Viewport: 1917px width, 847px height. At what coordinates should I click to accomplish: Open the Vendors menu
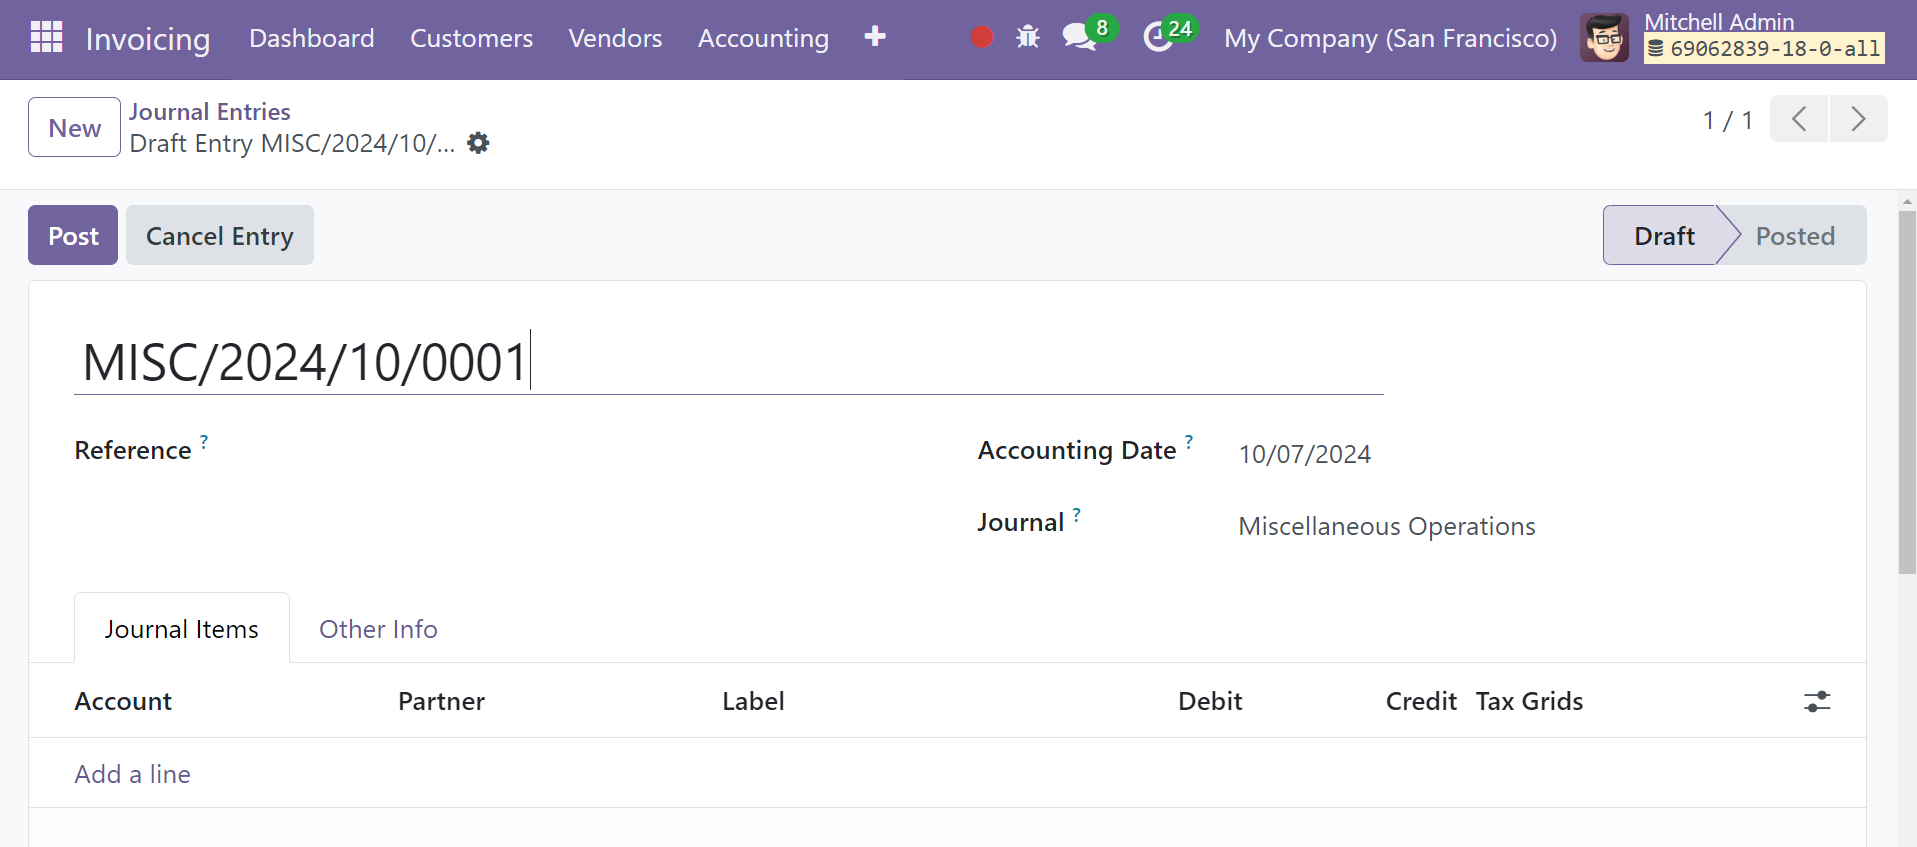[x=615, y=38]
